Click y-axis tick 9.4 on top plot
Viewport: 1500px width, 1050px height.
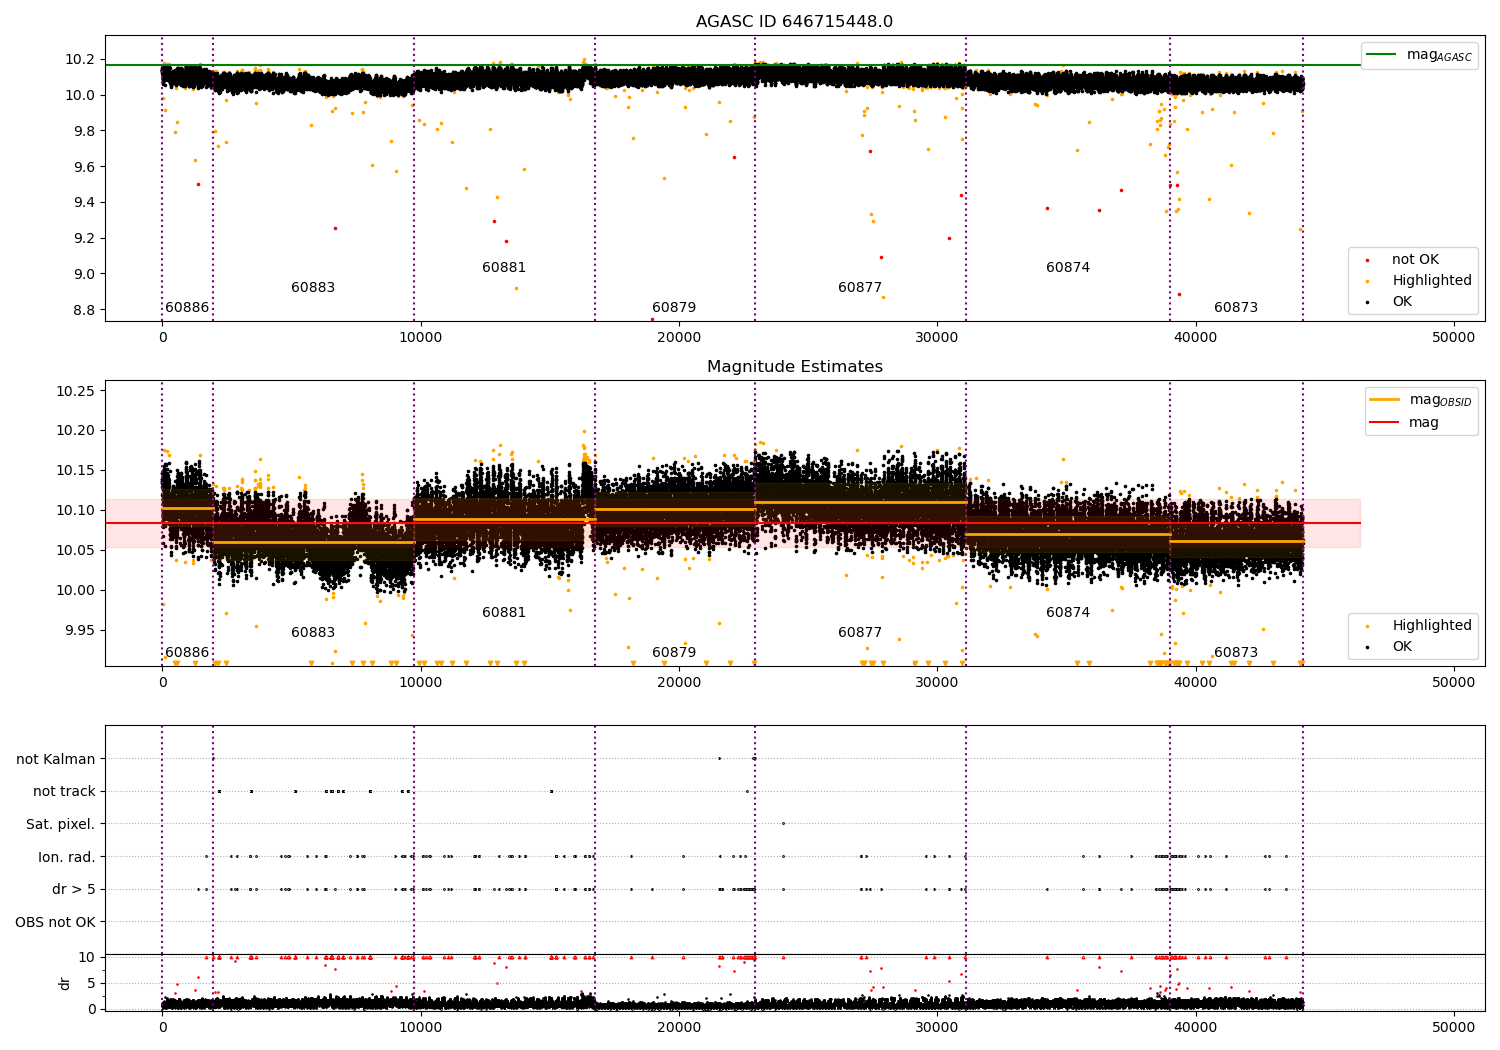pyautogui.click(x=84, y=203)
